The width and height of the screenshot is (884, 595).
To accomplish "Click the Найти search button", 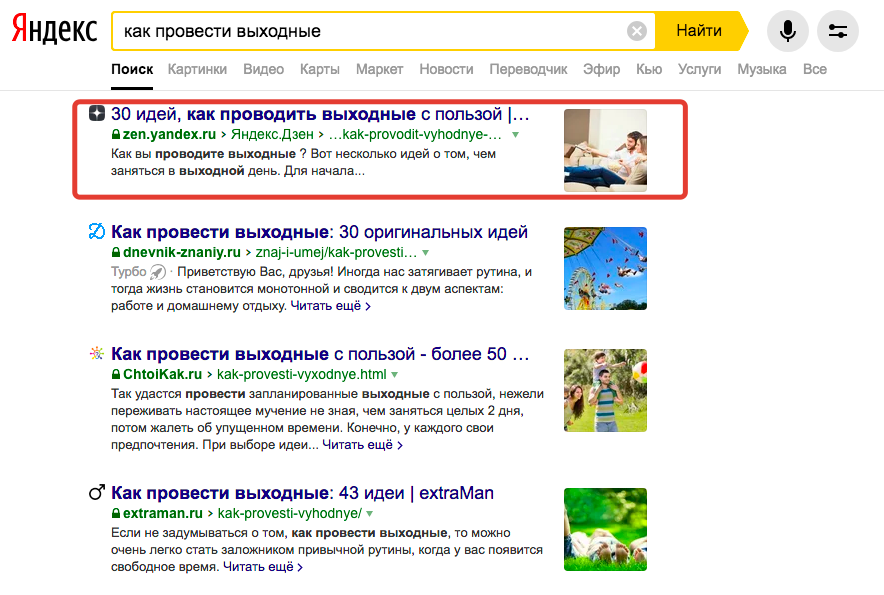I will coord(699,30).
